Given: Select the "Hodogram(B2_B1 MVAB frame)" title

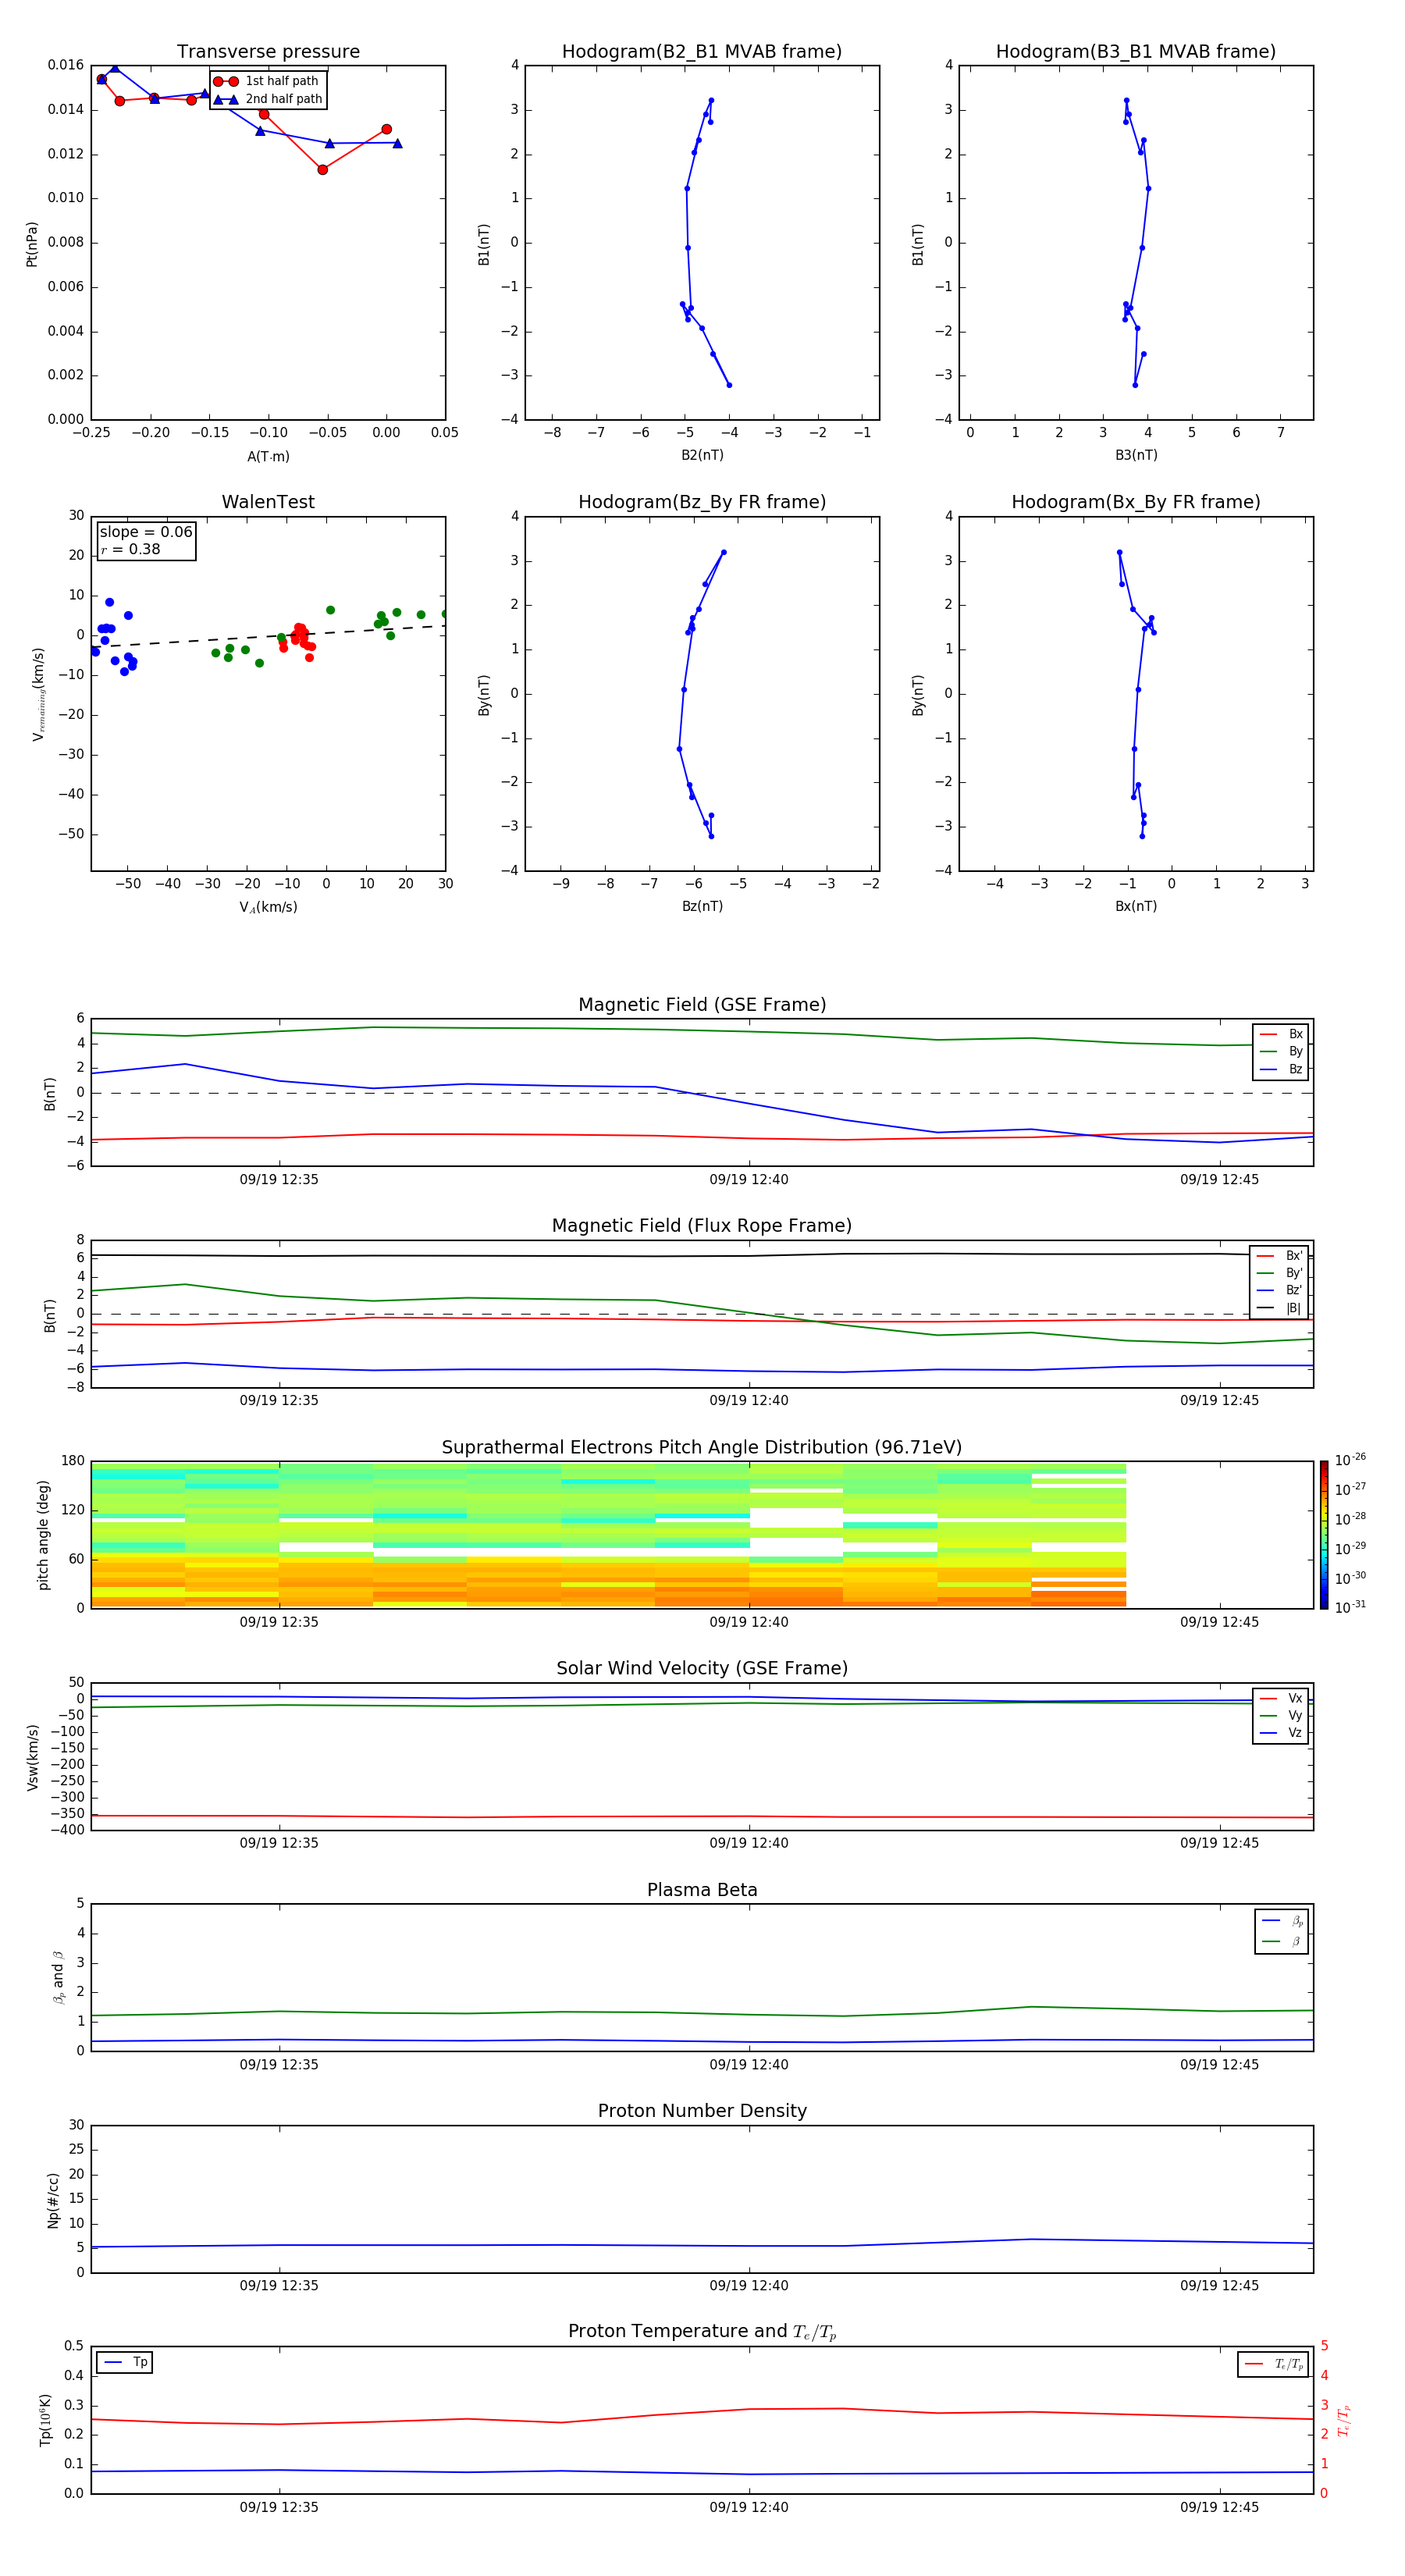Looking at the screenshot, I should click(x=702, y=52).
